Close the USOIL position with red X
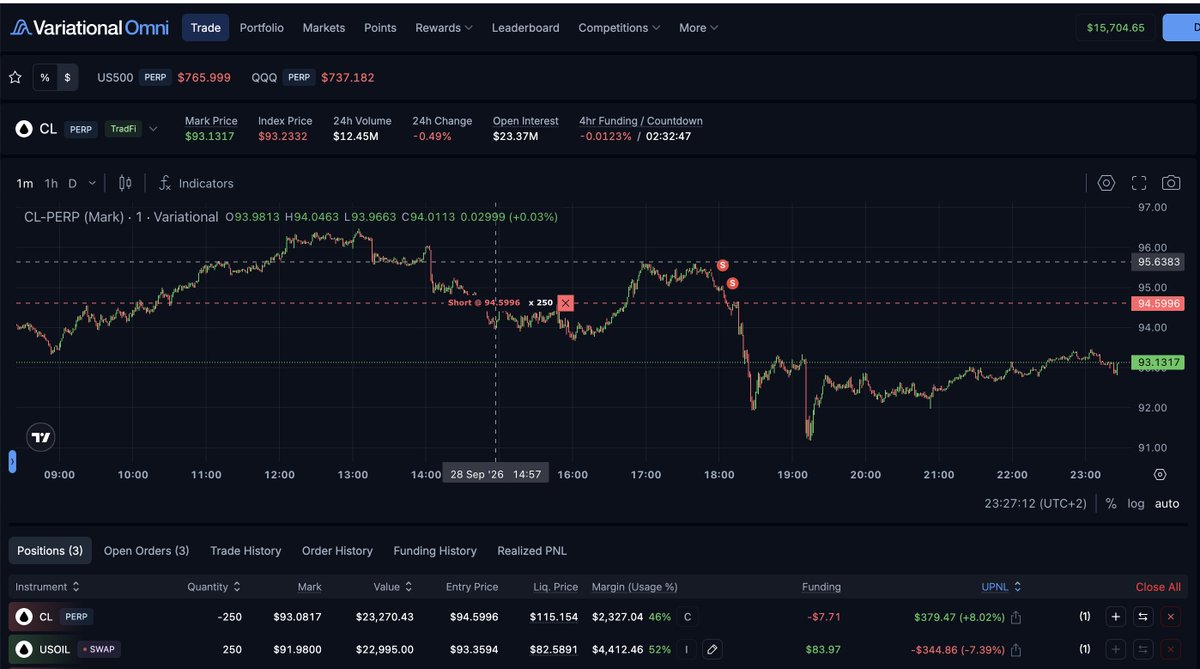This screenshot has width=1200, height=669. point(1171,649)
